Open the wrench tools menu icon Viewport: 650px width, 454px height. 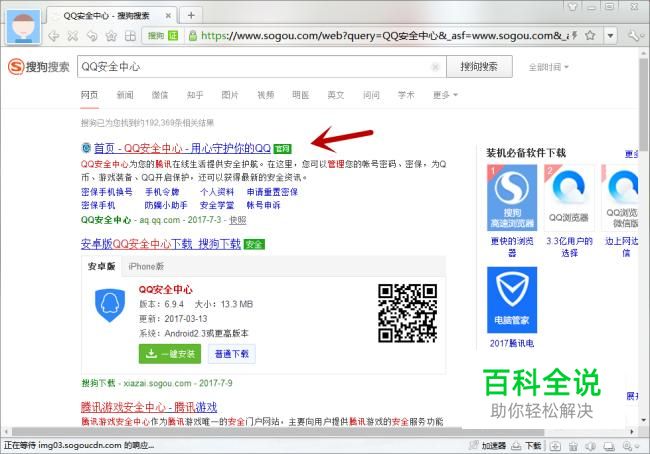pos(635,36)
